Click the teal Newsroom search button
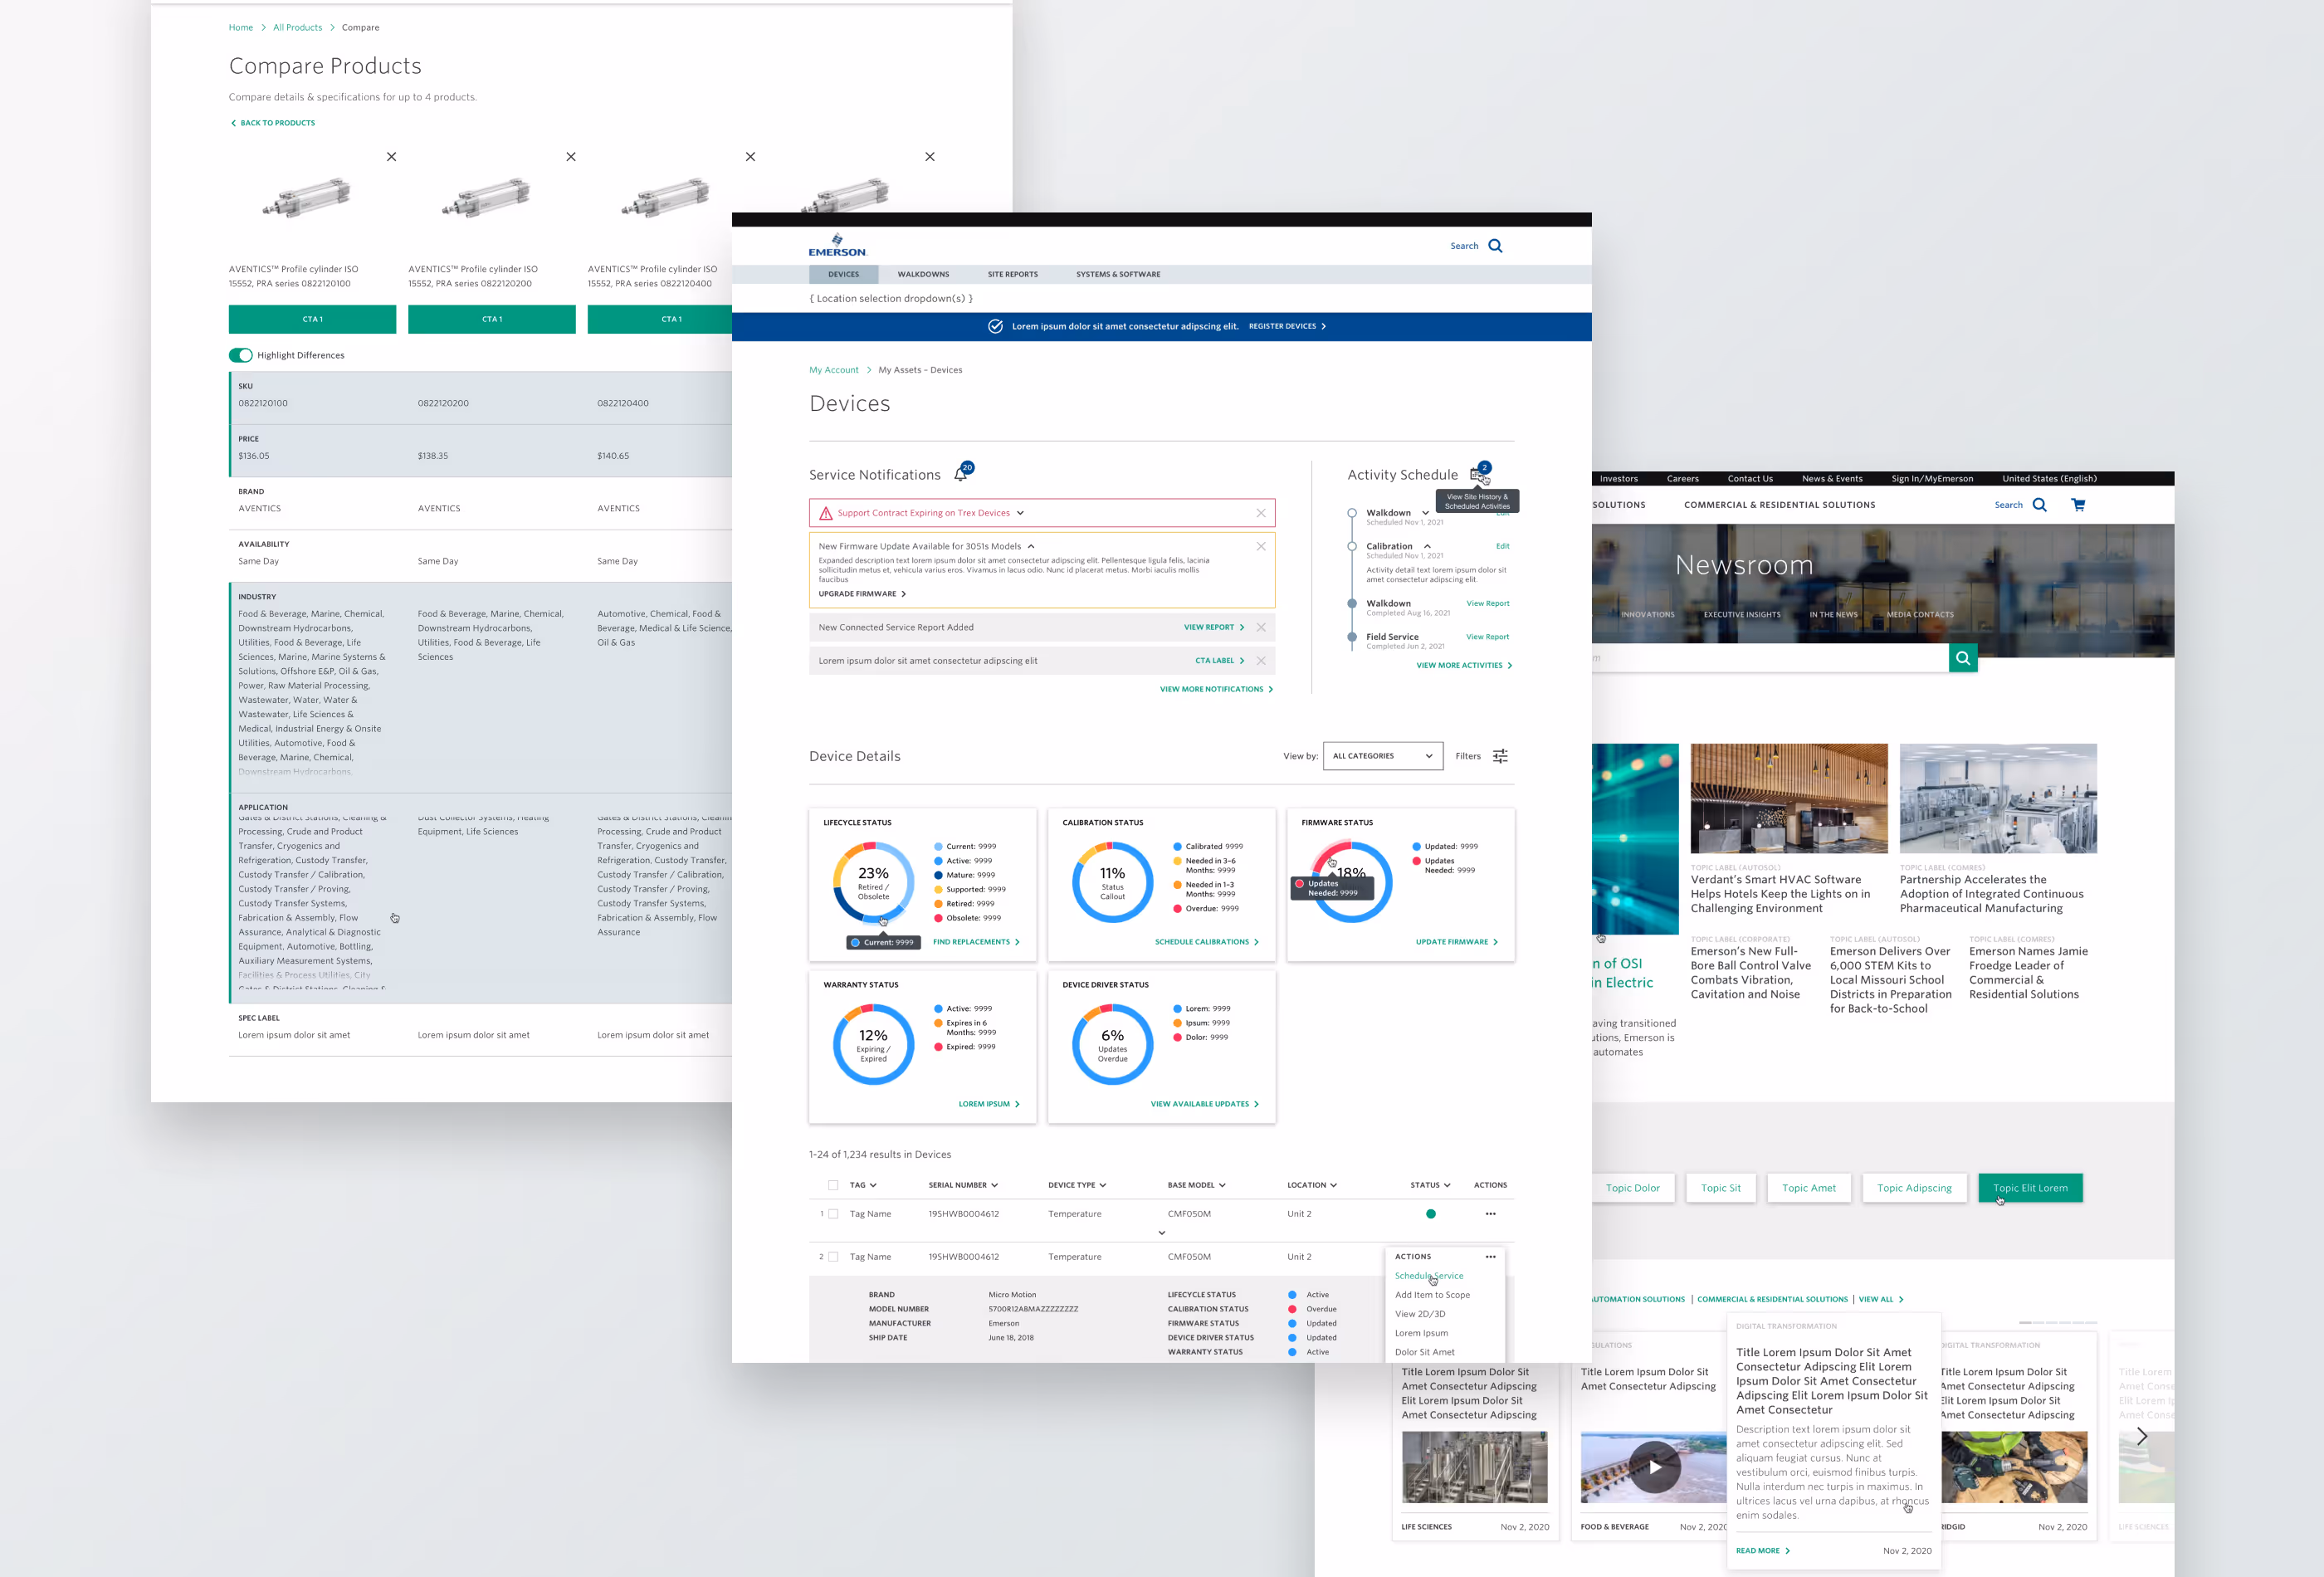2324x1577 pixels. click(1962, 658)
